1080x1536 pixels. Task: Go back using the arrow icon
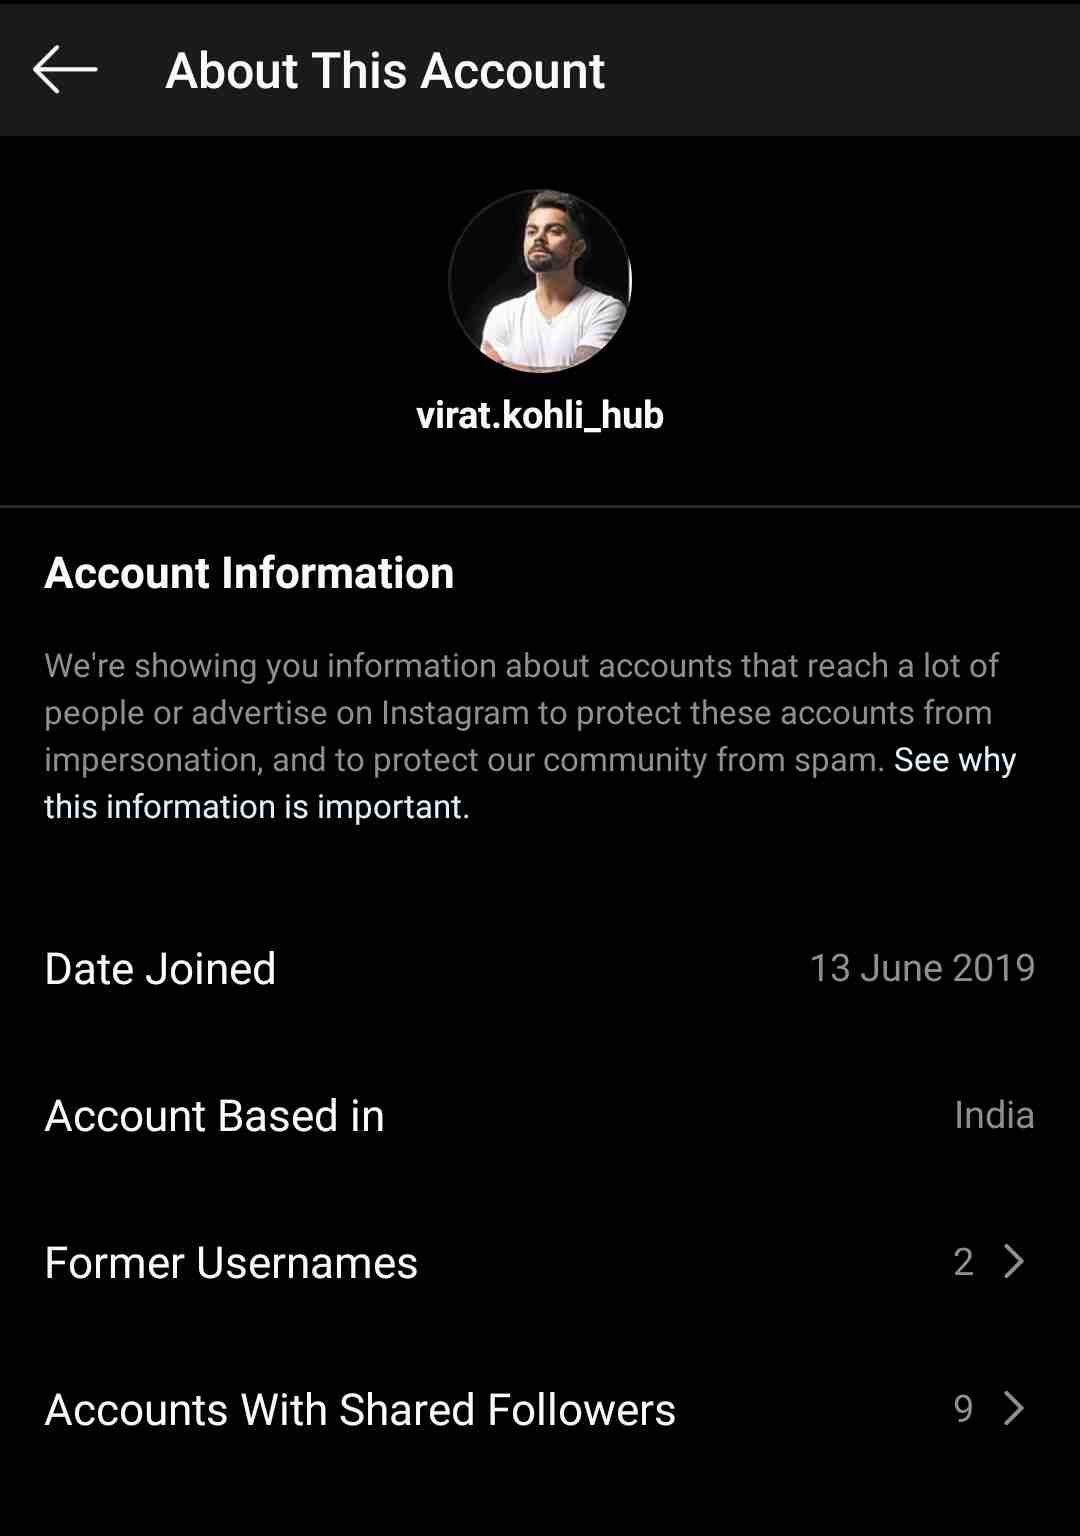click(65, 70)
